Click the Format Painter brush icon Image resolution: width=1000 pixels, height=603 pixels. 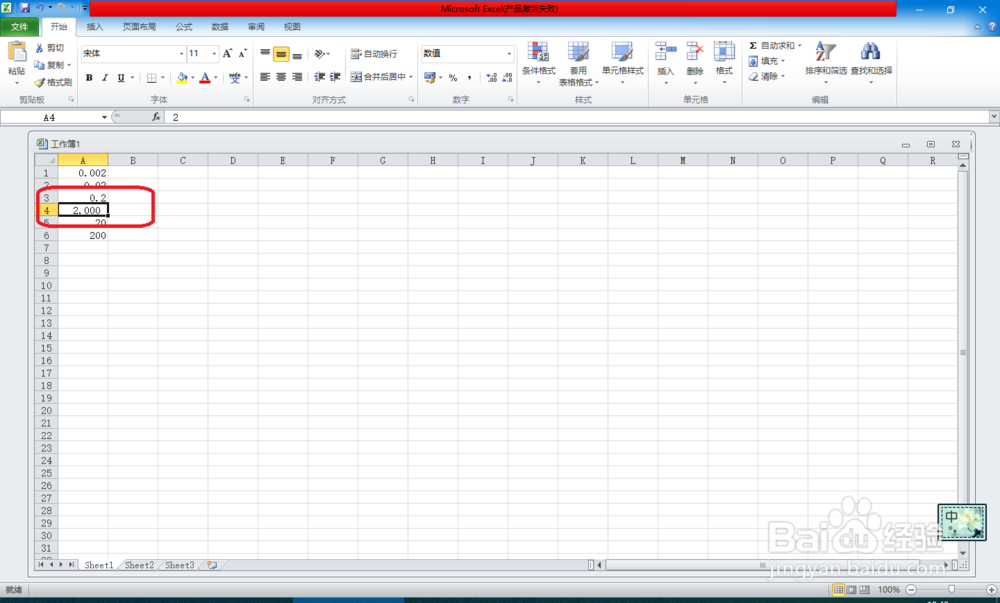[x=40, y=82]
